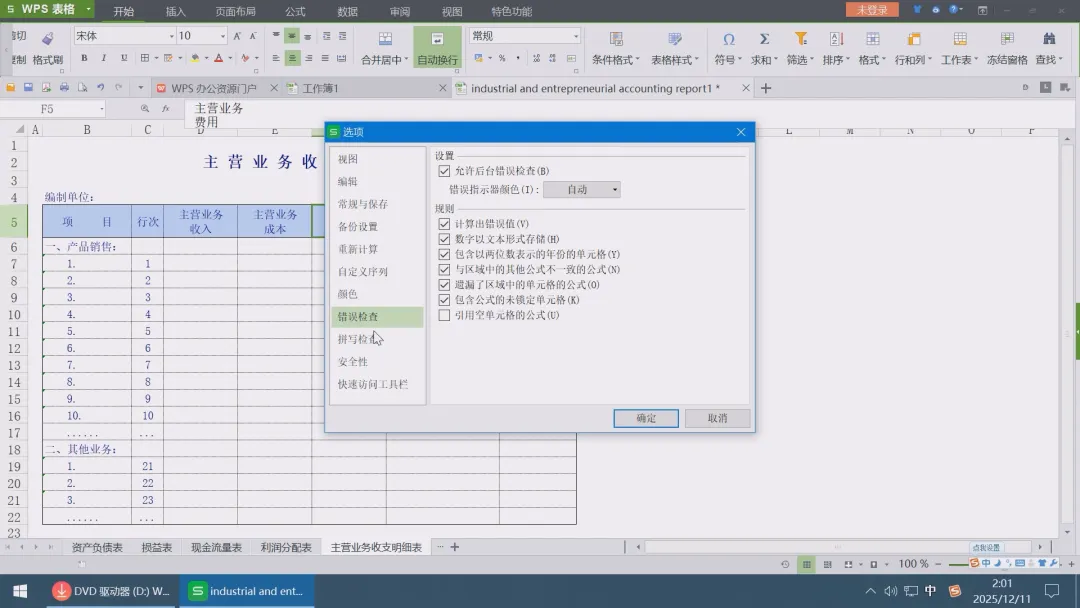1080x608 pixels.
Task: Select 快速访问工具栏 in the options list
Action: click(377, 384)
